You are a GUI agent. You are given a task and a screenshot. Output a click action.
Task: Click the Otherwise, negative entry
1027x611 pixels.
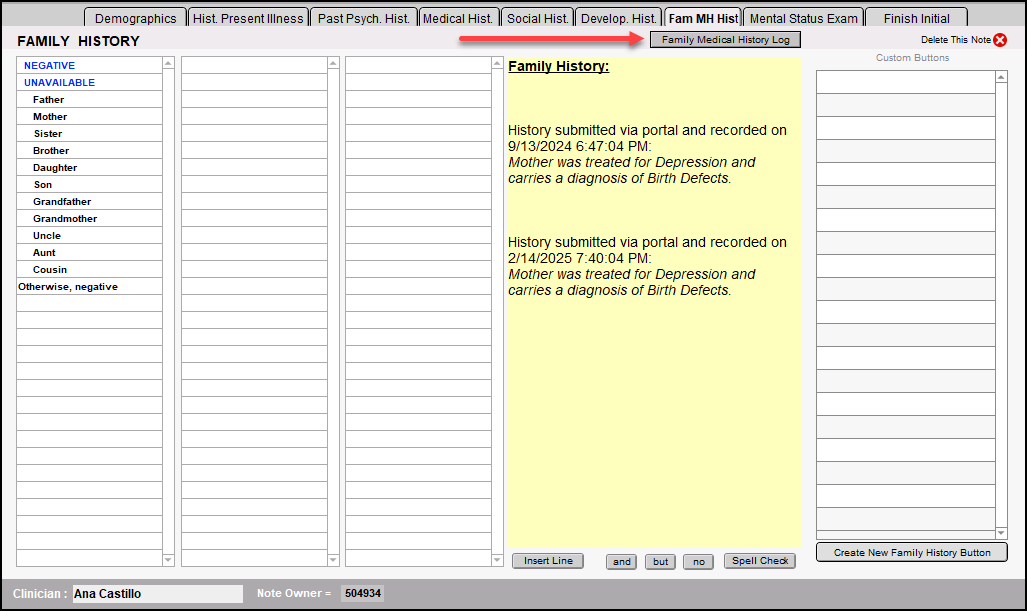68,287
